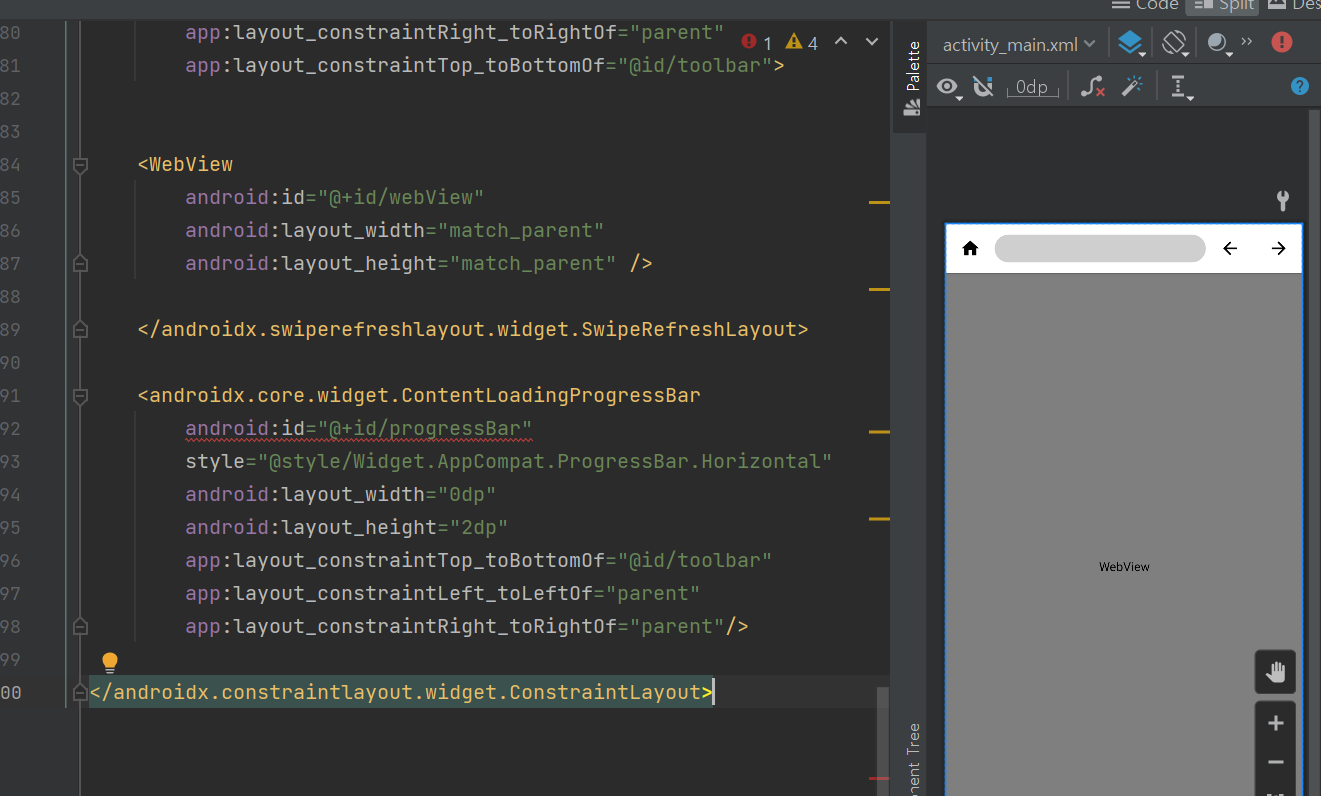Open the Guidelines dropdown
Image resolution: width=1321 pixels, height=796 pixels.
[x=1182, y=88]
